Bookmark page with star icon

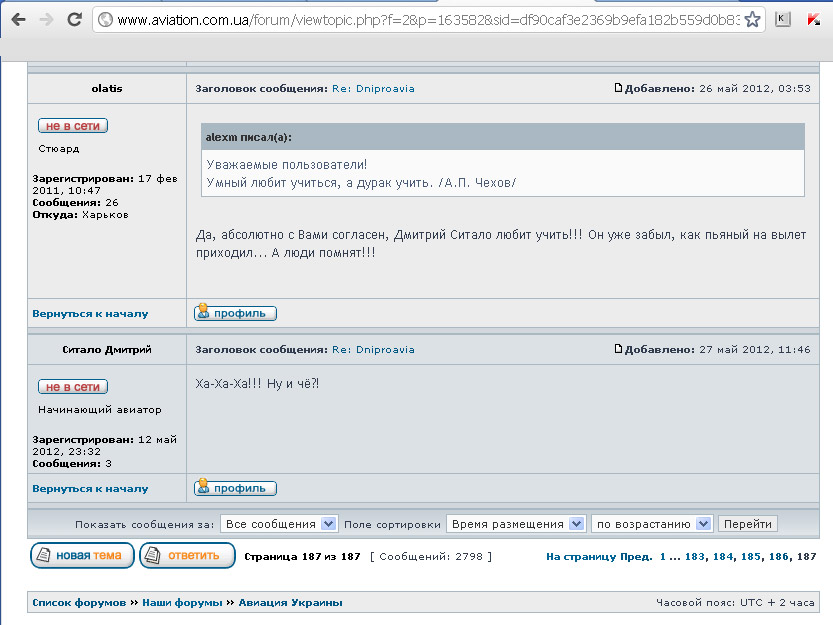click(753, 19)
